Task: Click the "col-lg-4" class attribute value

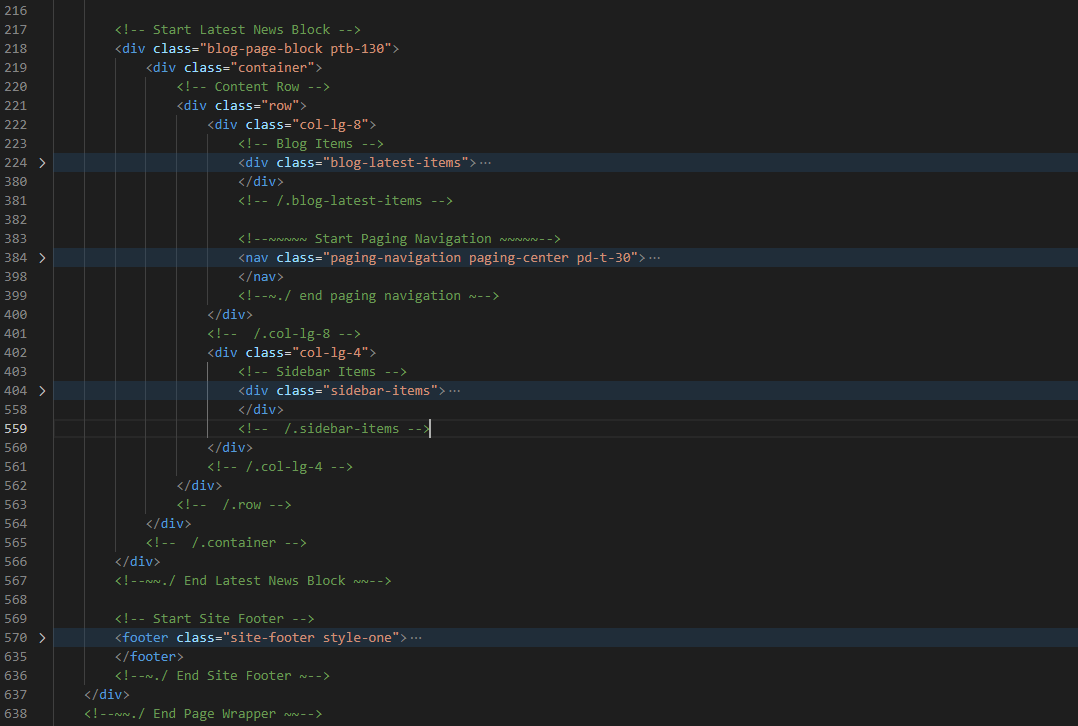Action: [333, 353]
